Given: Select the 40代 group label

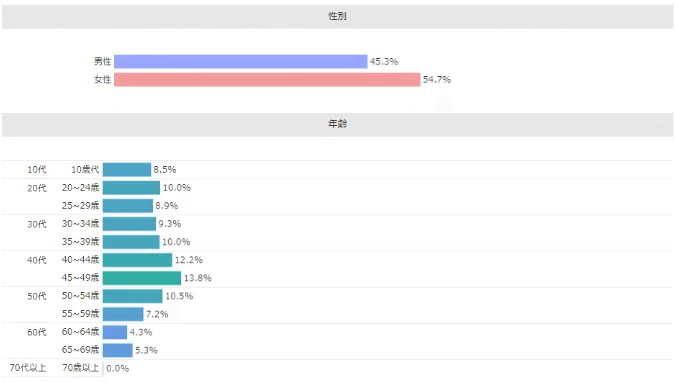Looking at the screenshot, I should [37, 260].
